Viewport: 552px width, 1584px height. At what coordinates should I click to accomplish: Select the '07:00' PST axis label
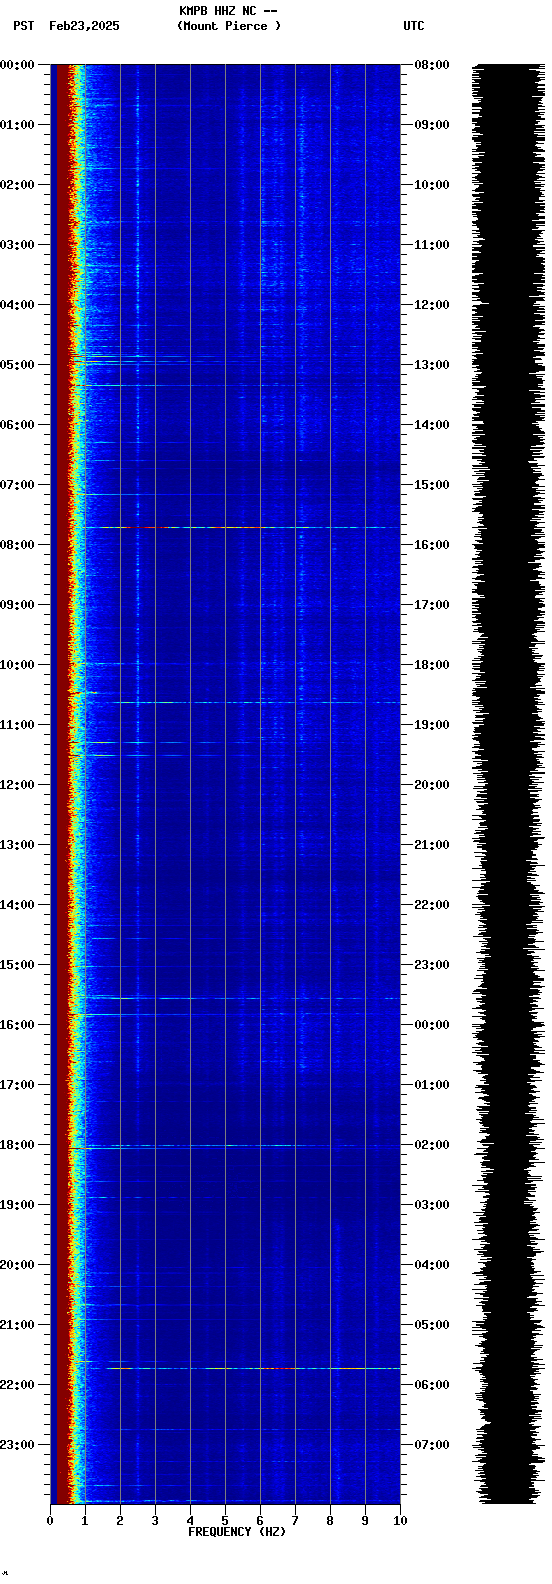click(x=17, y=485)
